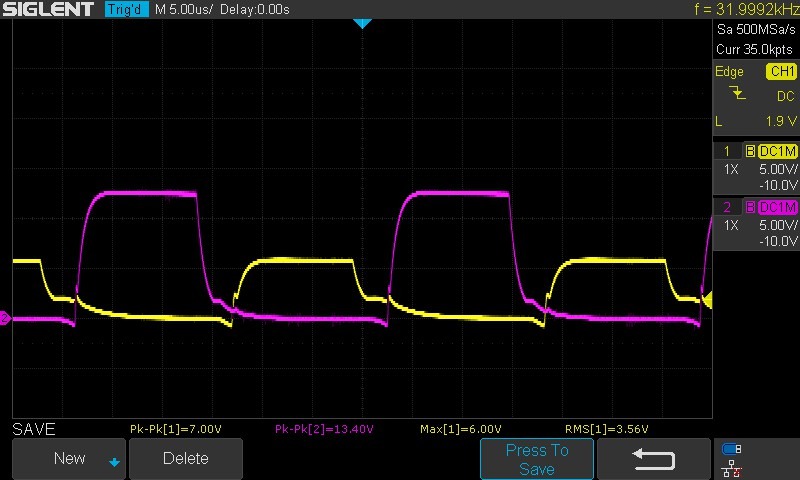Click the RMS[1]=3.56V measurement

[x=607, y=430]
